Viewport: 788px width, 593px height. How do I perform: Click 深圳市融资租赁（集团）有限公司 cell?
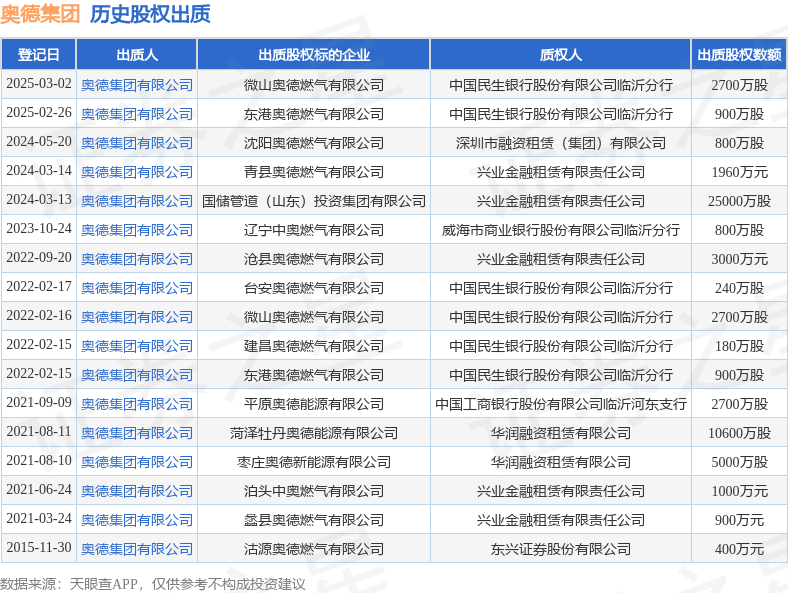(561, 143)
